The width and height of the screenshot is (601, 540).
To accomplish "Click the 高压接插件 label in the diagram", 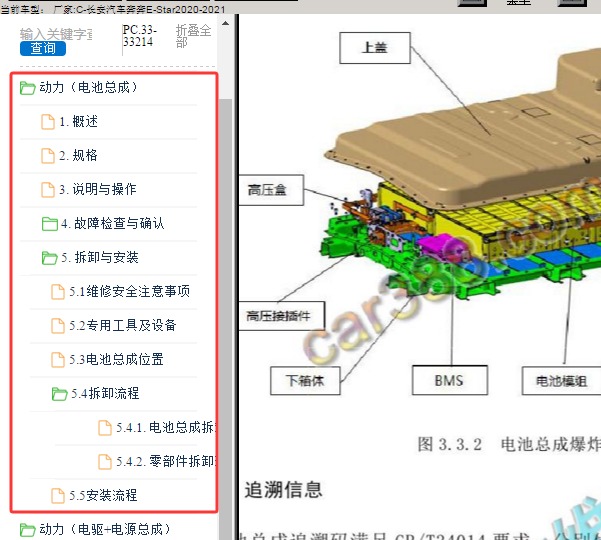I will [x=282, y=316].
